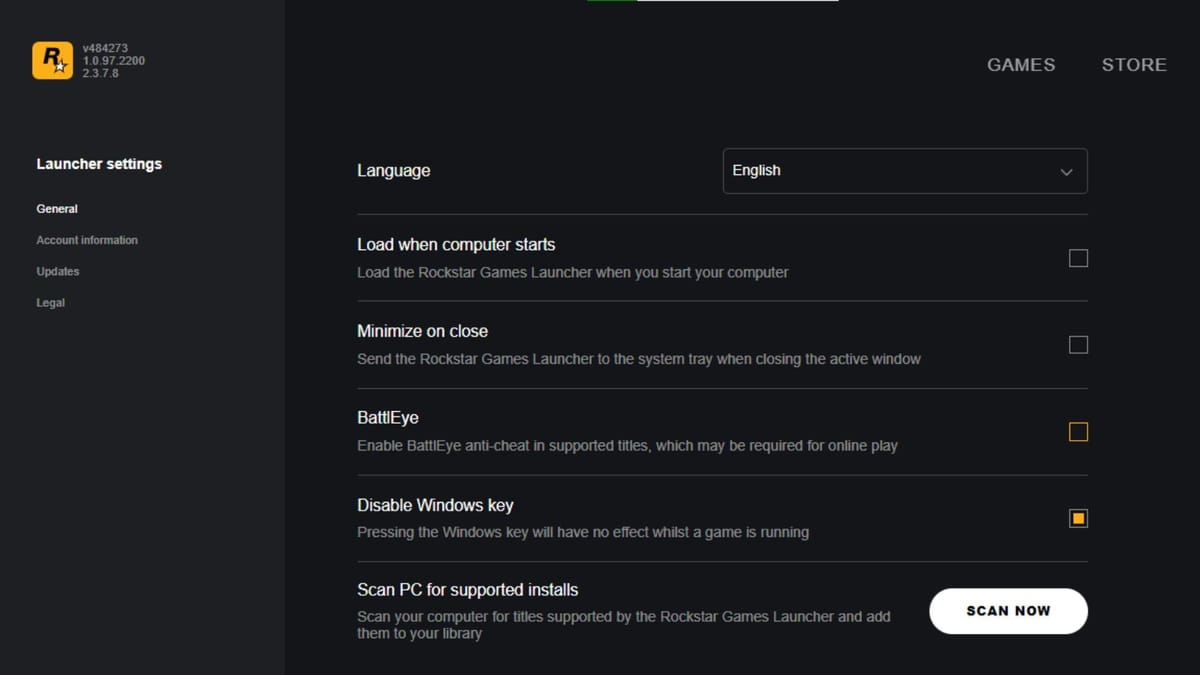Click the 'English' text inside the language field

(757, 171)
